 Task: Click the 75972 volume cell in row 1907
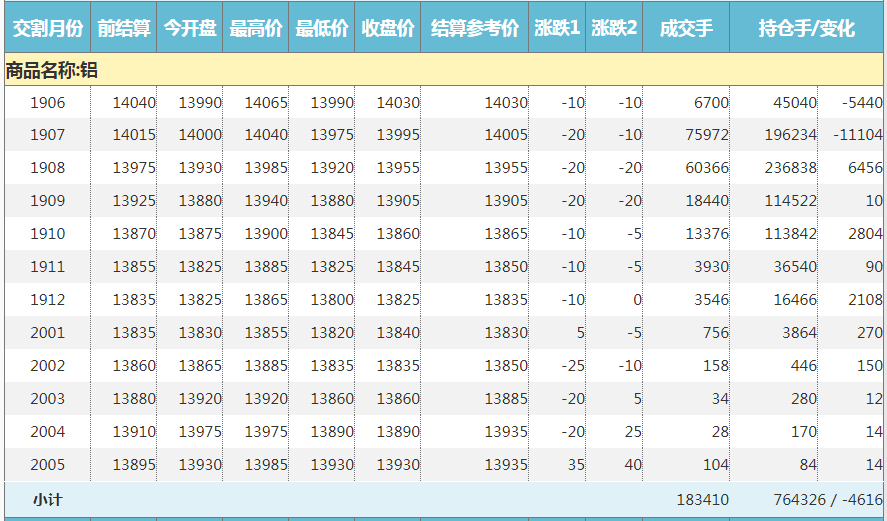707,135
